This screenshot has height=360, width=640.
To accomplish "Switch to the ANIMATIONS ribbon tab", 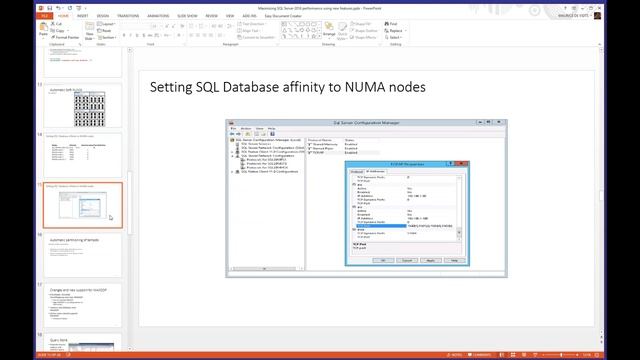I will [158, 16].
